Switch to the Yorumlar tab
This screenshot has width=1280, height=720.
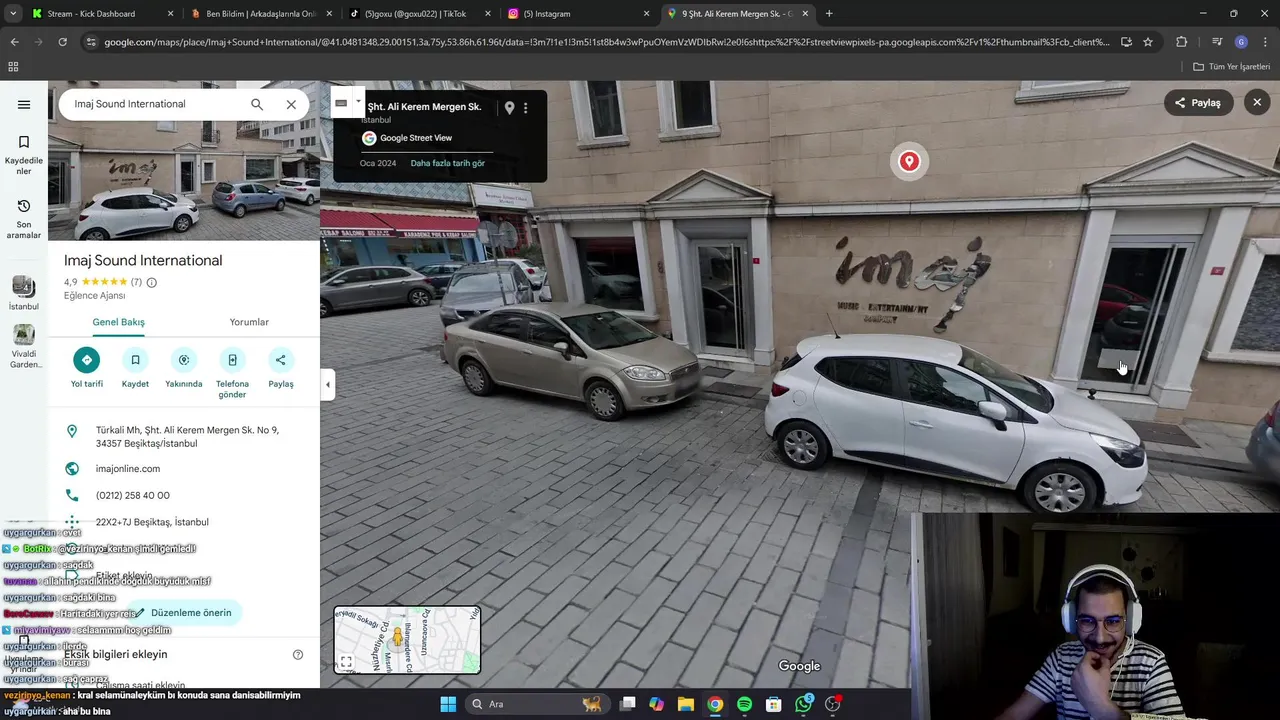click(249, 322)
